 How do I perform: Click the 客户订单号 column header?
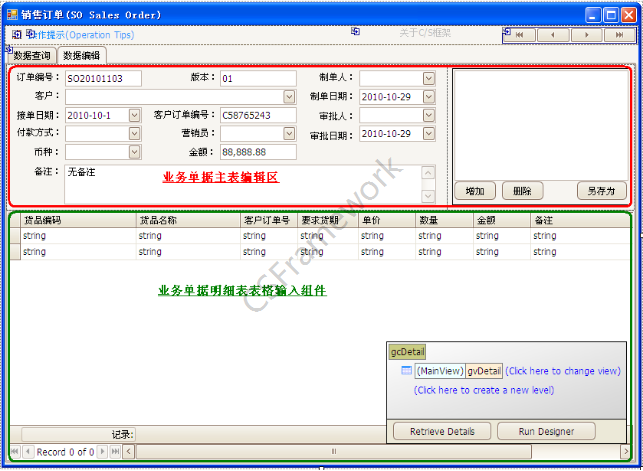click(x=269, y=221)
